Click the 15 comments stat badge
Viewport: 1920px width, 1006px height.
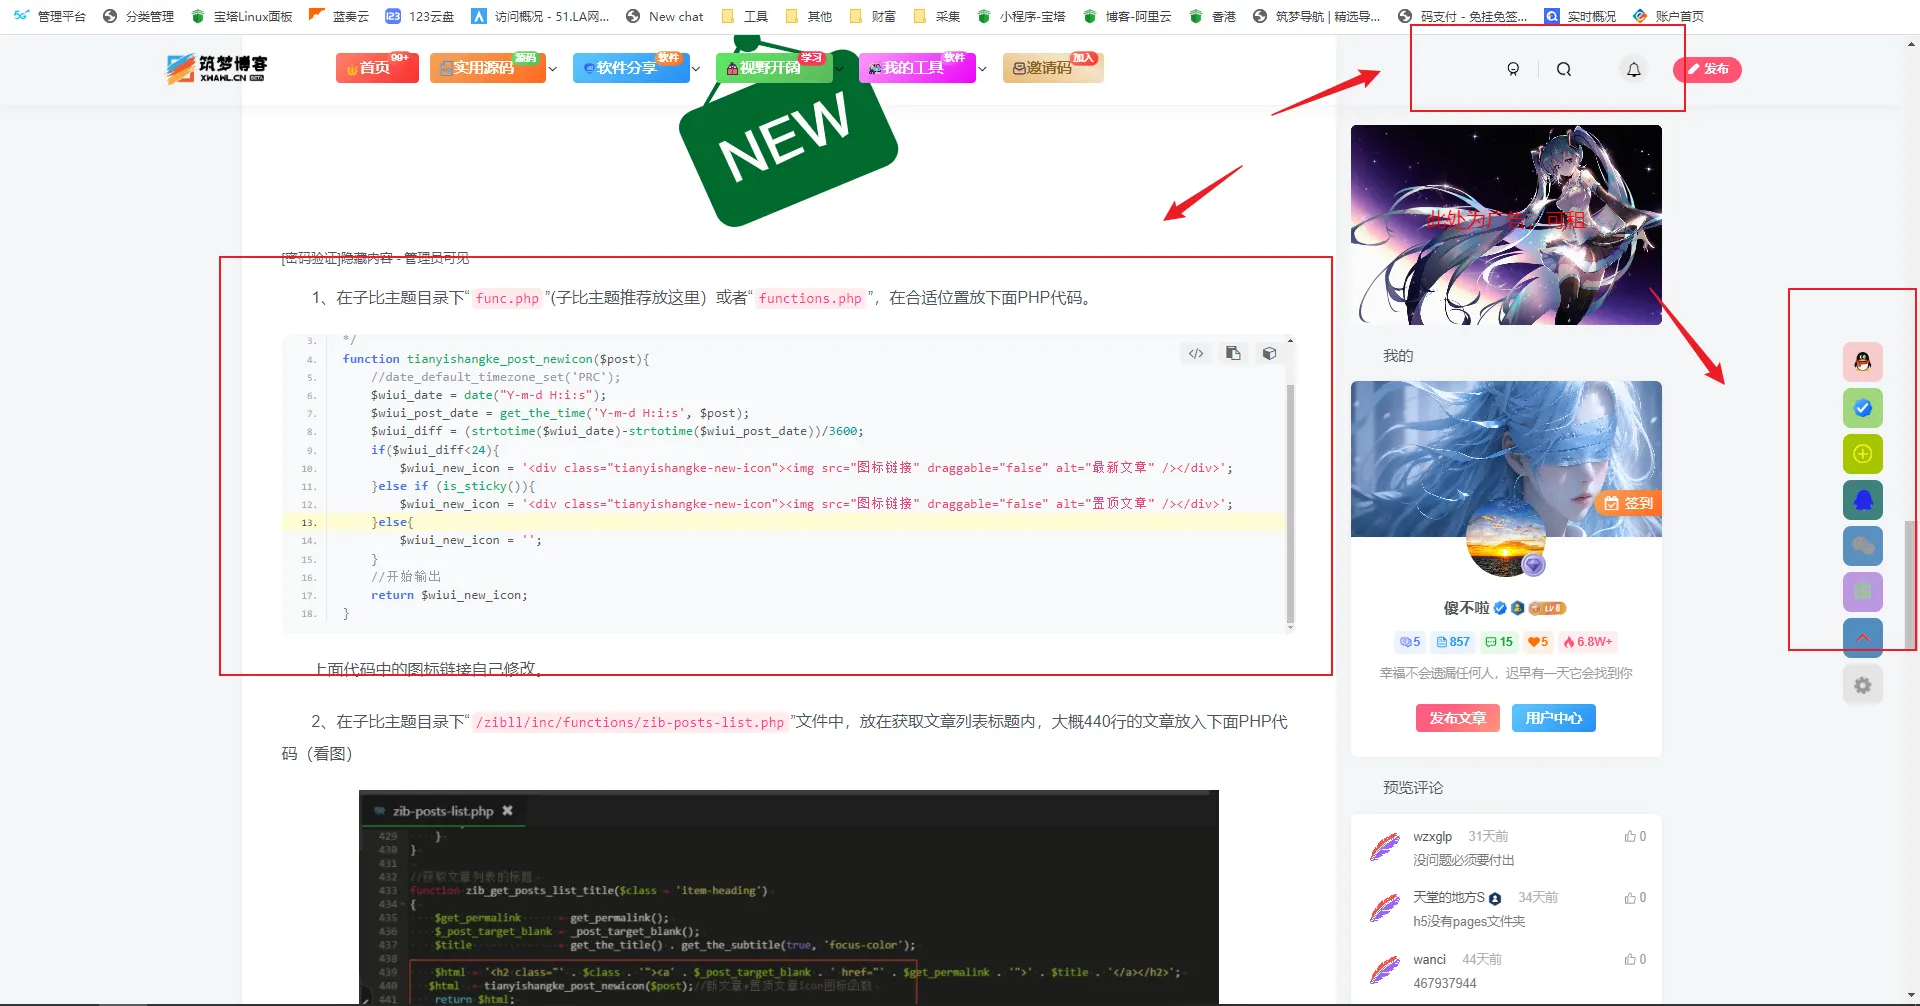[1499, 642]
